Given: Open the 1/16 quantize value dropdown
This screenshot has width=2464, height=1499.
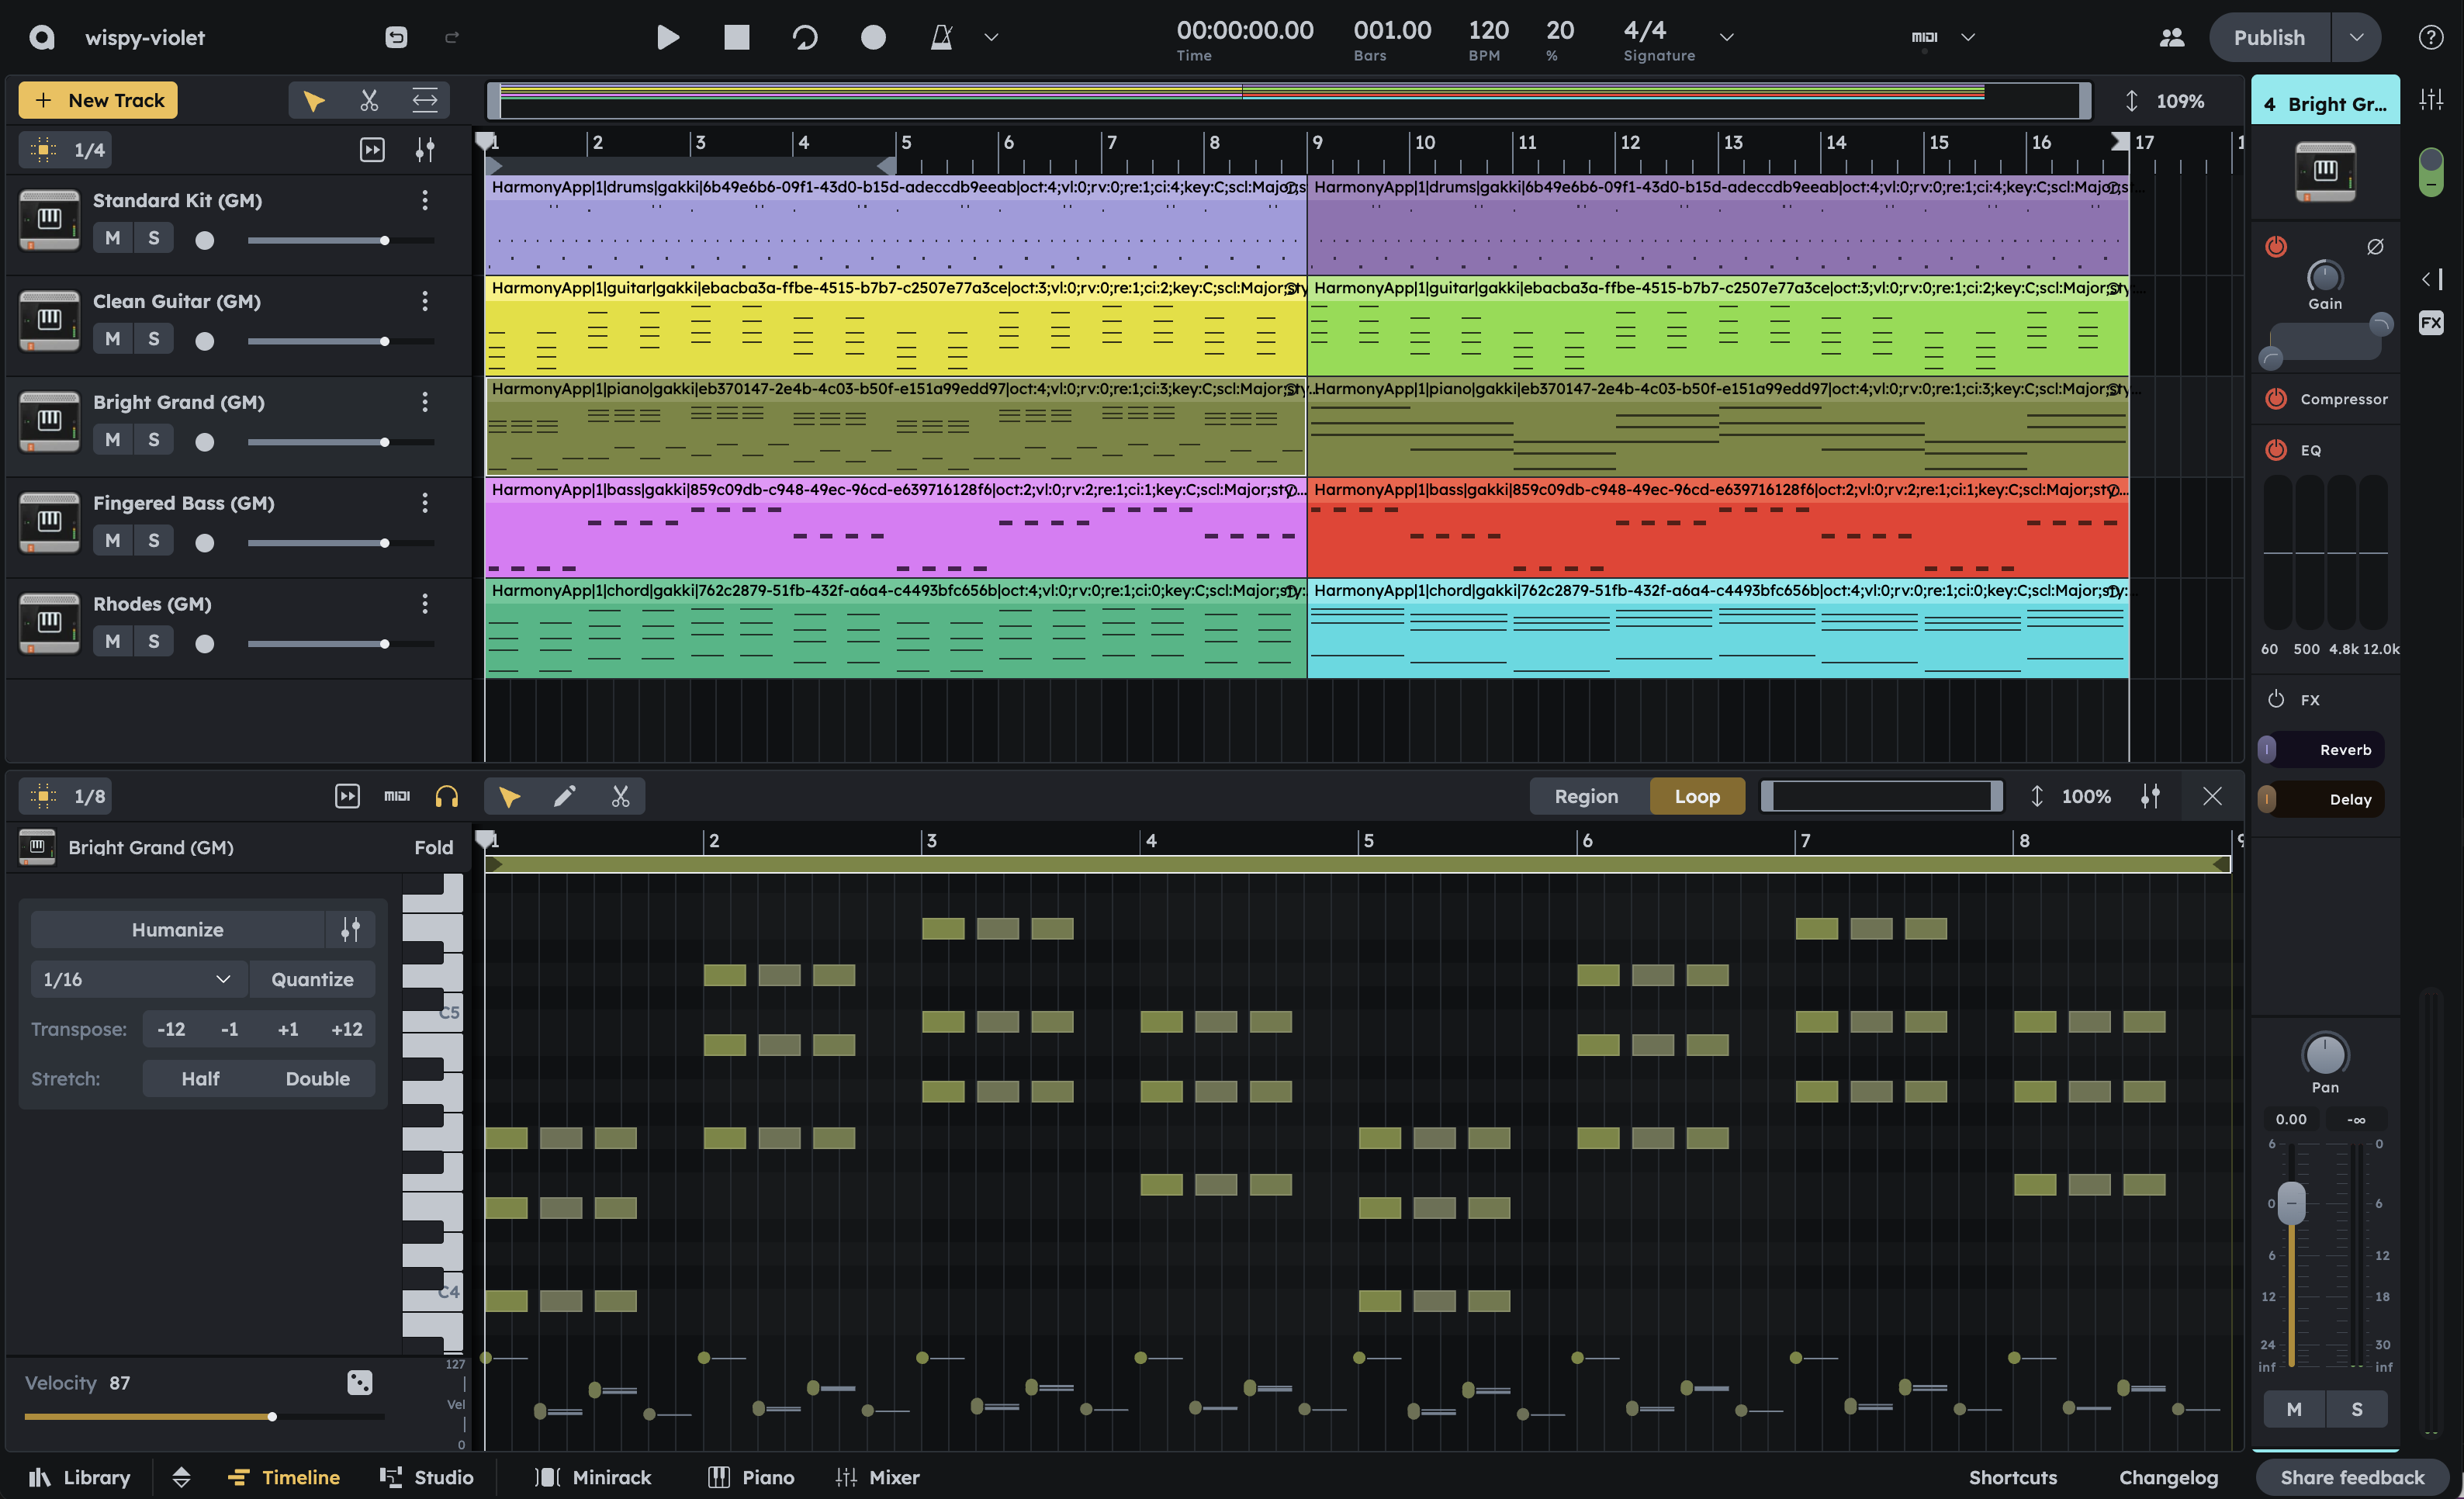Looking at the screenshot, I should click(139, 980).
